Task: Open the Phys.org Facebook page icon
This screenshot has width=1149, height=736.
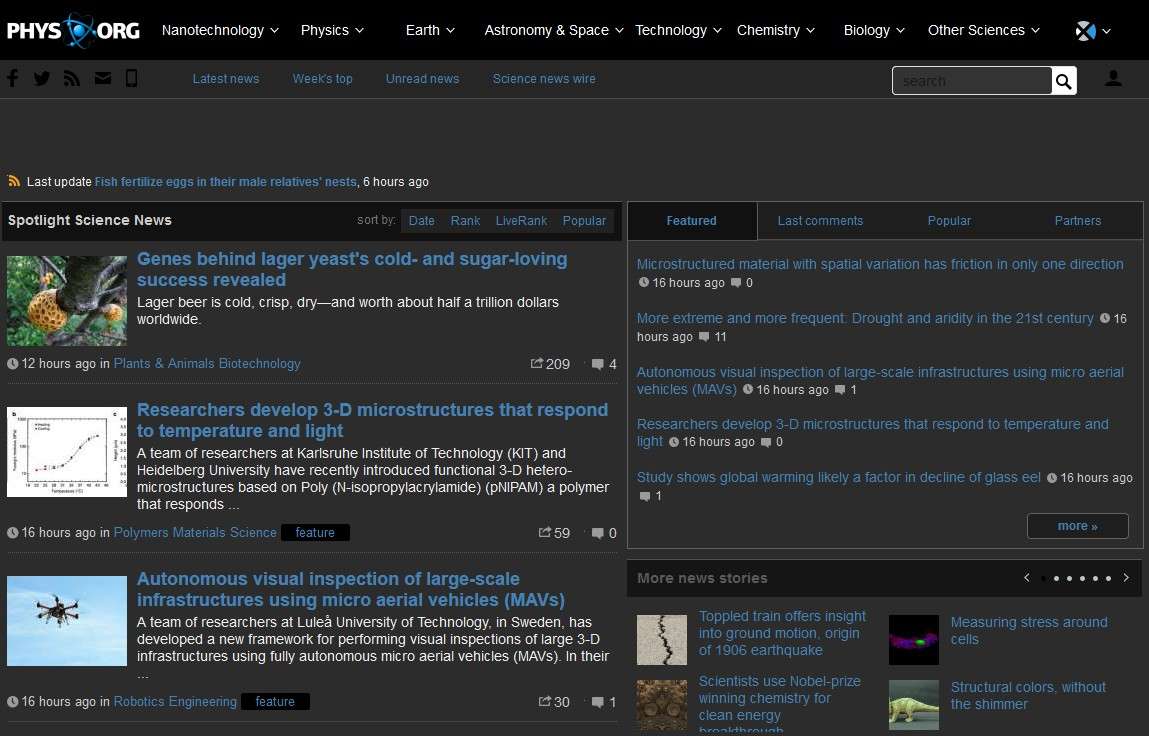Action: point(12,77)
